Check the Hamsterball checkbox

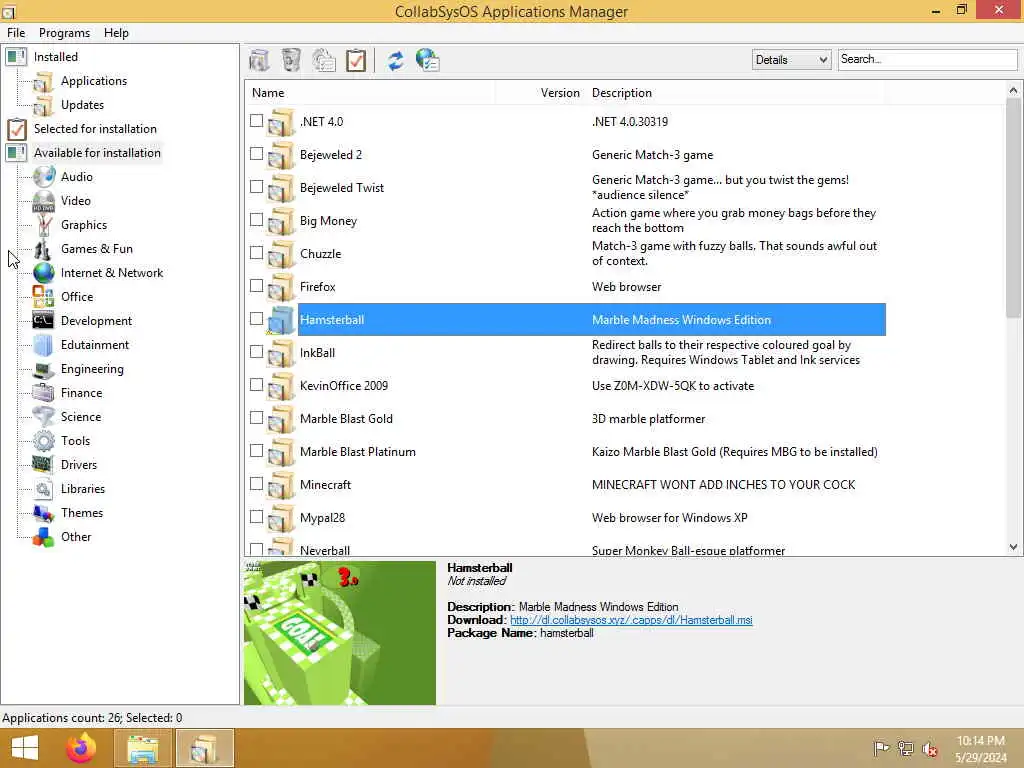tap(257, 319)
